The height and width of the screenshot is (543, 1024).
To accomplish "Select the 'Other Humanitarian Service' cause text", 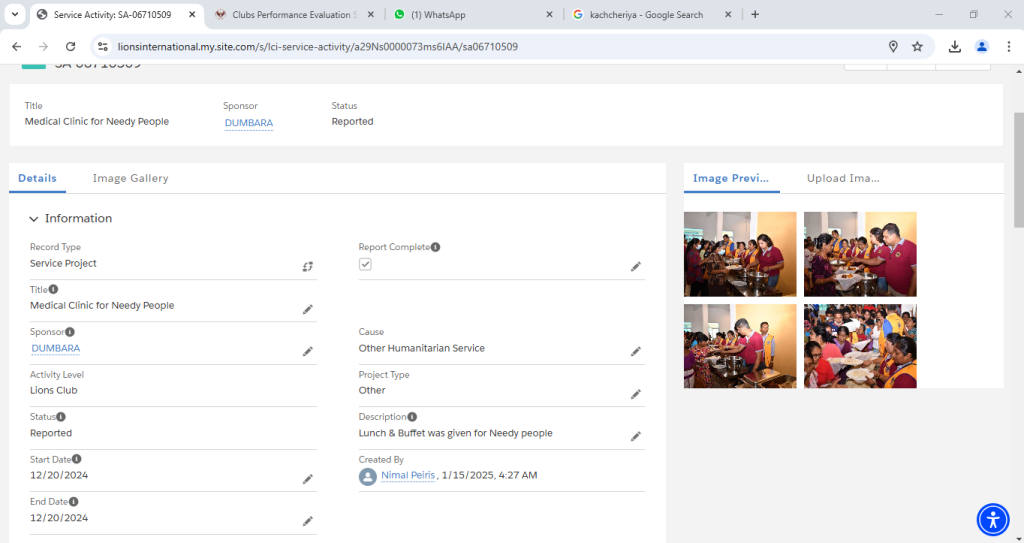I will (x=421, y=348).
